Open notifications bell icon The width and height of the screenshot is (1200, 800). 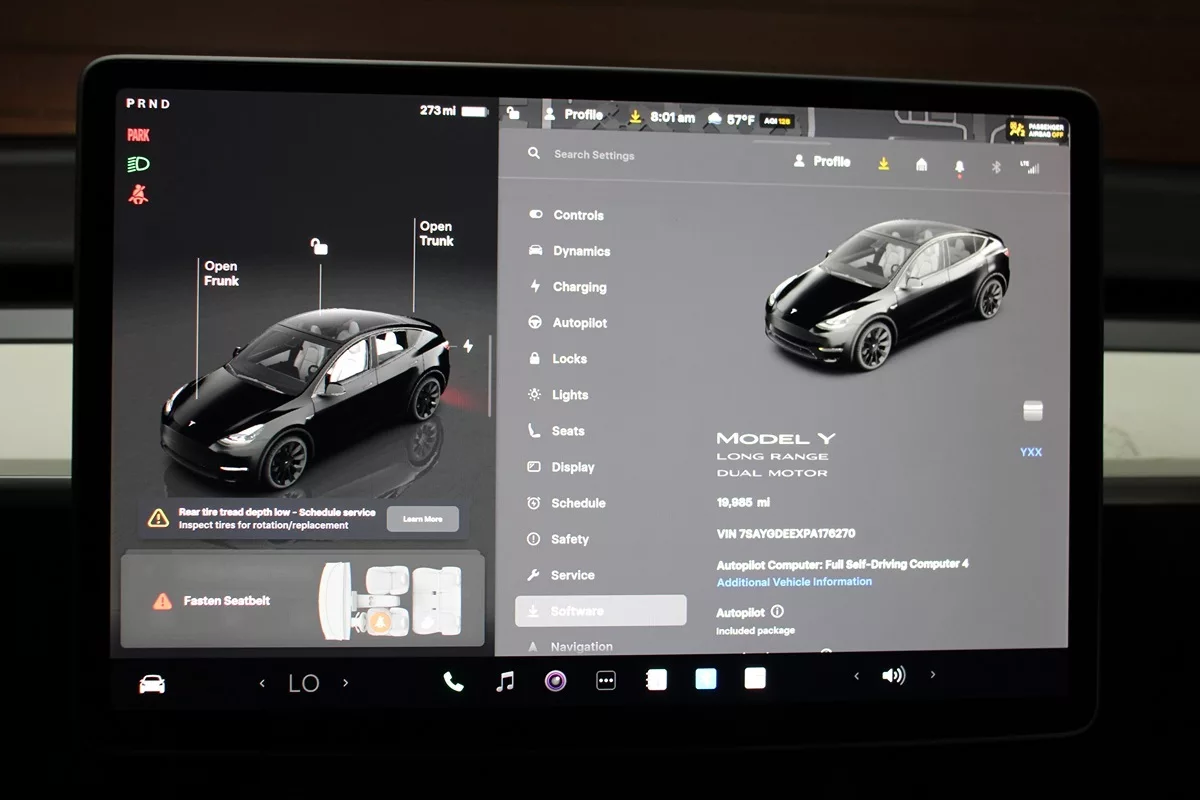pyautogui.click(x=960, y=166)
